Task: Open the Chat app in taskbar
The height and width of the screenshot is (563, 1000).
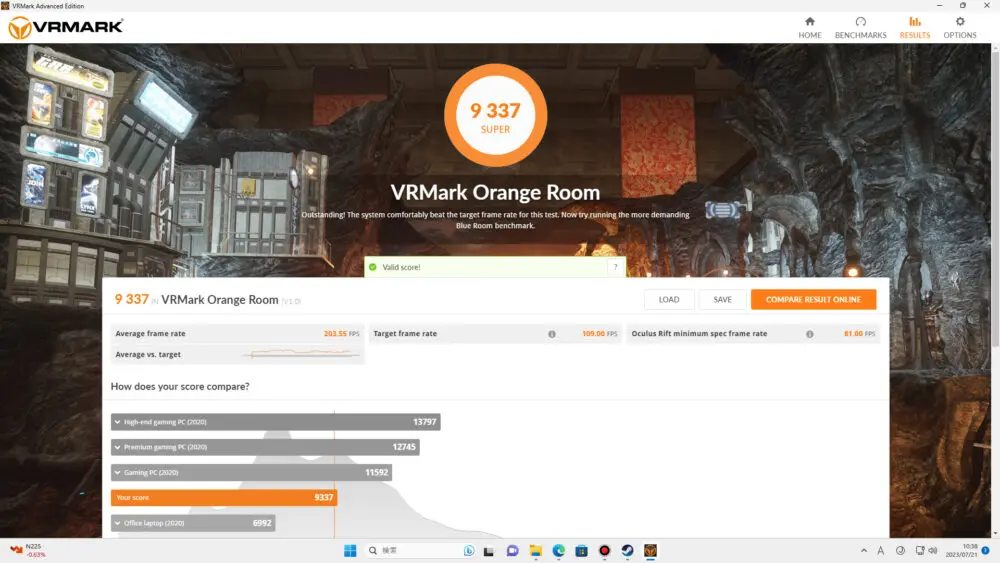Action: tap(512, 551)
